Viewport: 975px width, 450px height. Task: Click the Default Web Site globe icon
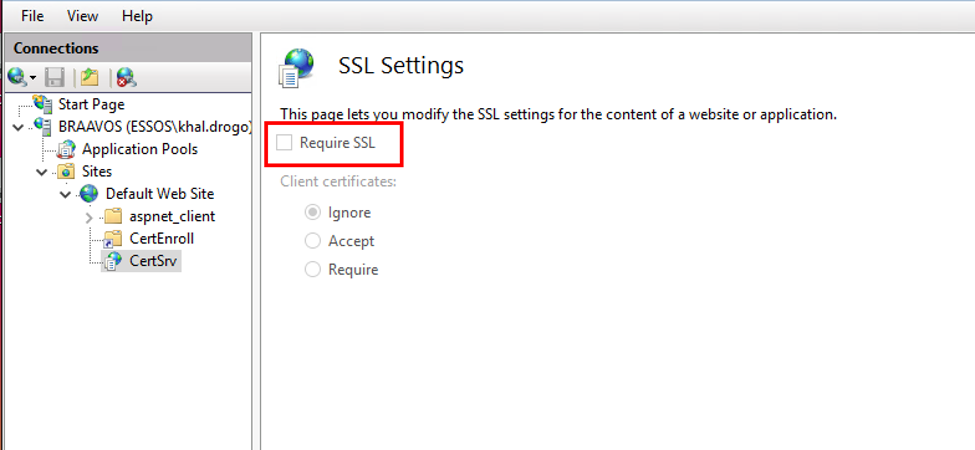89,194
